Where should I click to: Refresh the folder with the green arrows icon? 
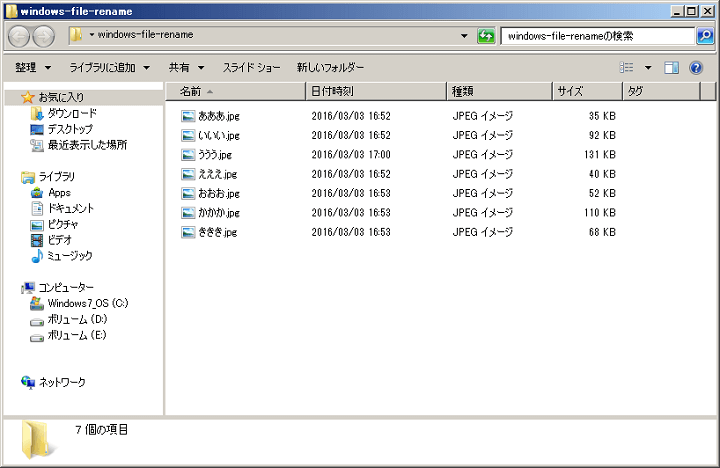[x=486, y=35]
